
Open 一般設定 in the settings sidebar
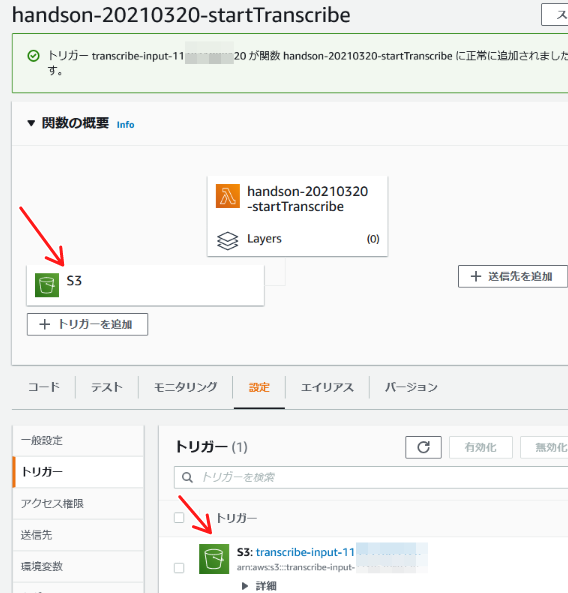coord(78,440)
